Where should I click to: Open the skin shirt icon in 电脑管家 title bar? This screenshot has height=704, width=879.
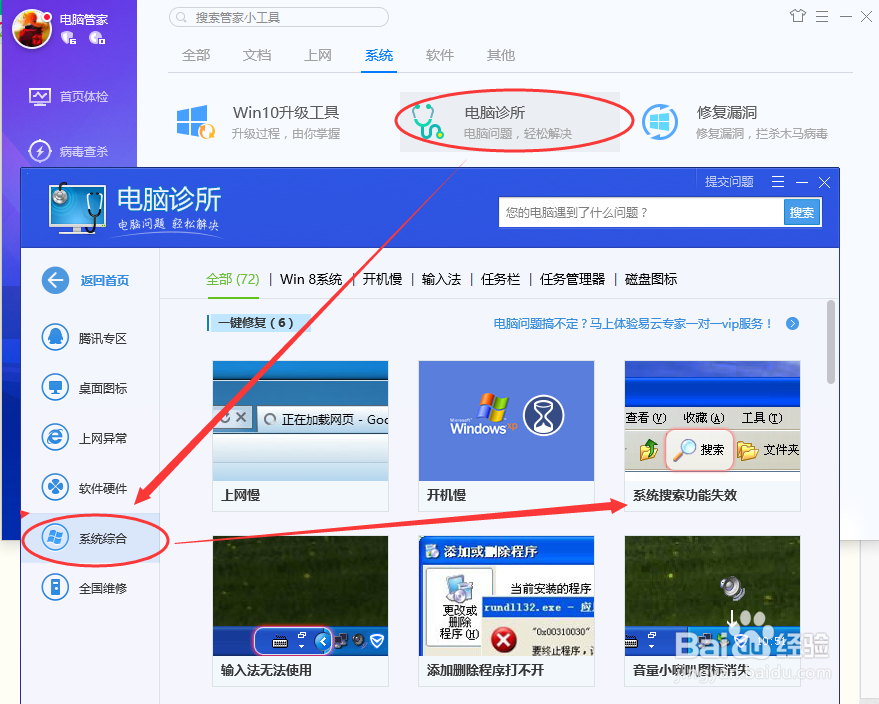tap(798, 16)
